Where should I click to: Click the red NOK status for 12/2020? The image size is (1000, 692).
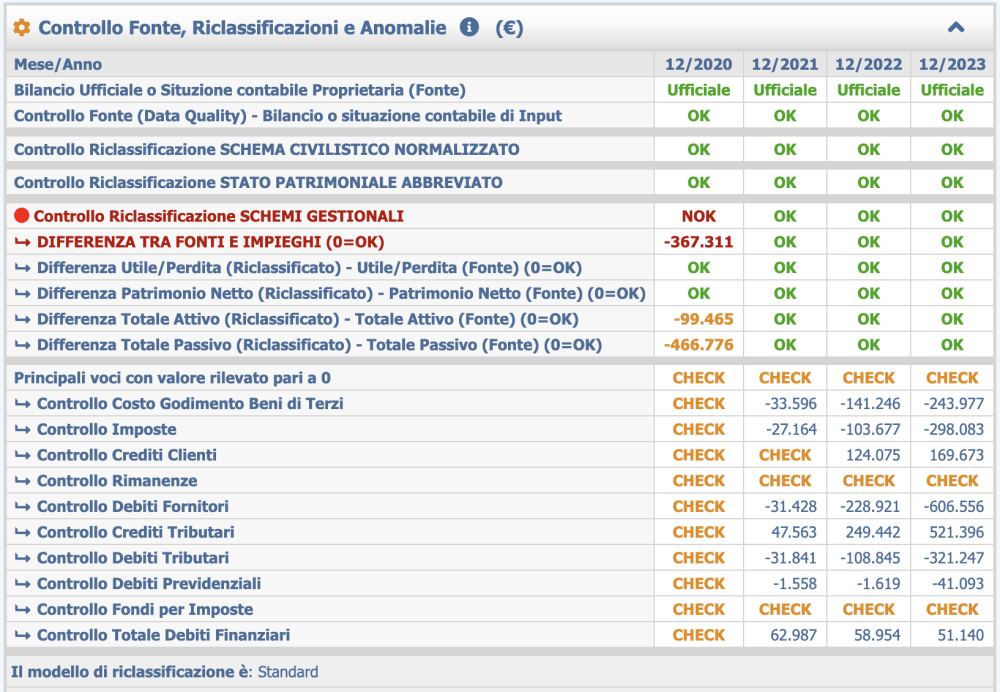tap(698, 216)
